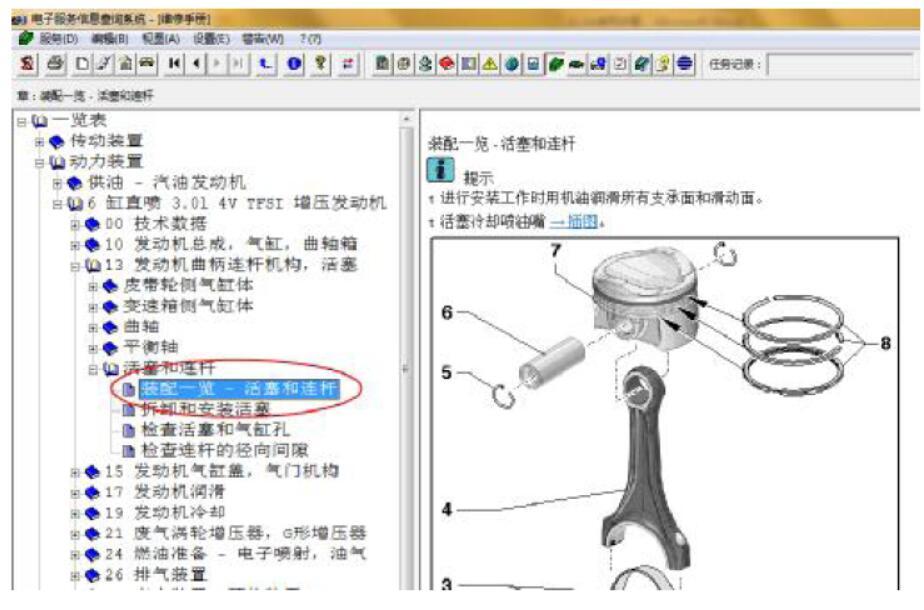Click the printer icon in the toolbar
This screenshot has height=610, width=924.
56,64
